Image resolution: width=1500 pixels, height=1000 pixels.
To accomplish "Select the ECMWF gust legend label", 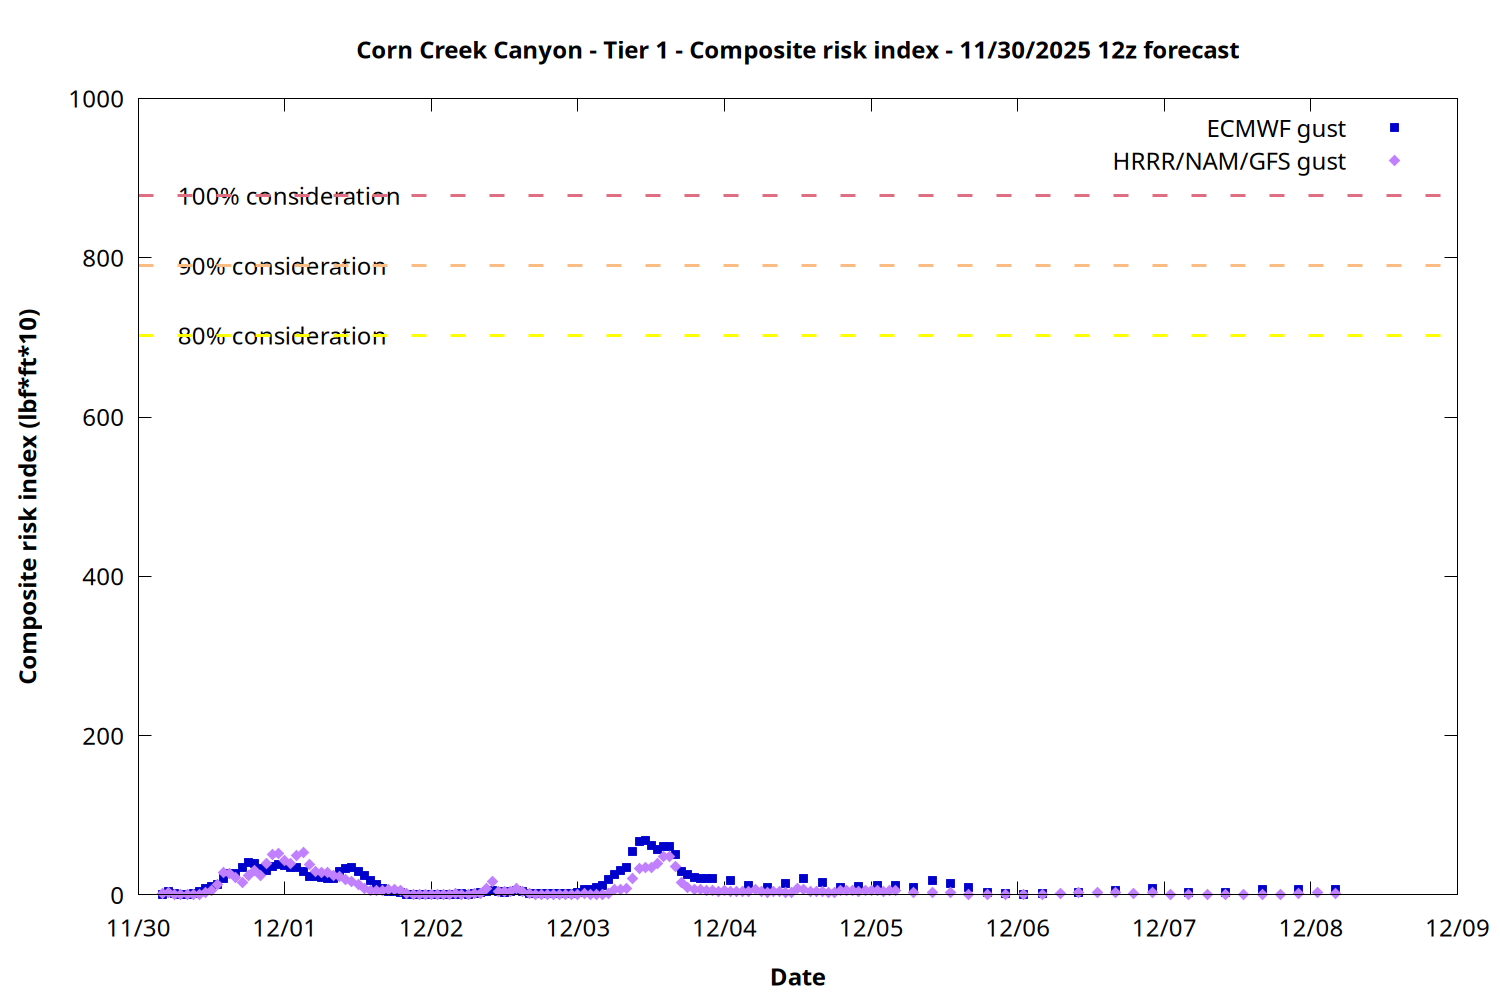I will 1275,129.
